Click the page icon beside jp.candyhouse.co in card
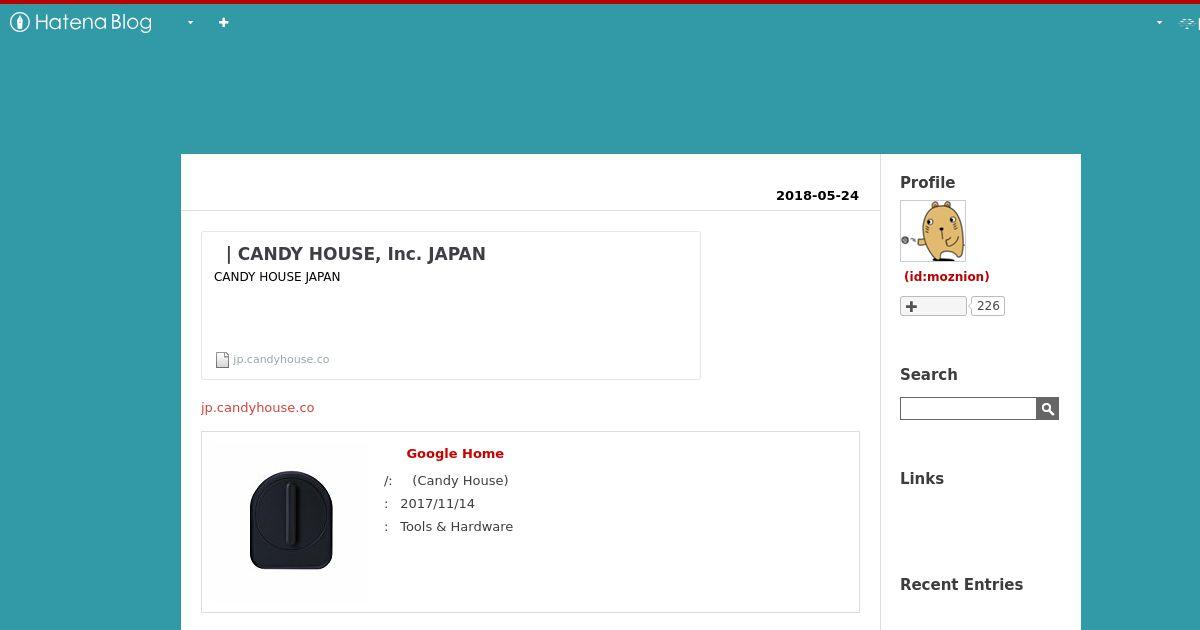The height and width of the screenshot is (630, 1200). (223, 360)
